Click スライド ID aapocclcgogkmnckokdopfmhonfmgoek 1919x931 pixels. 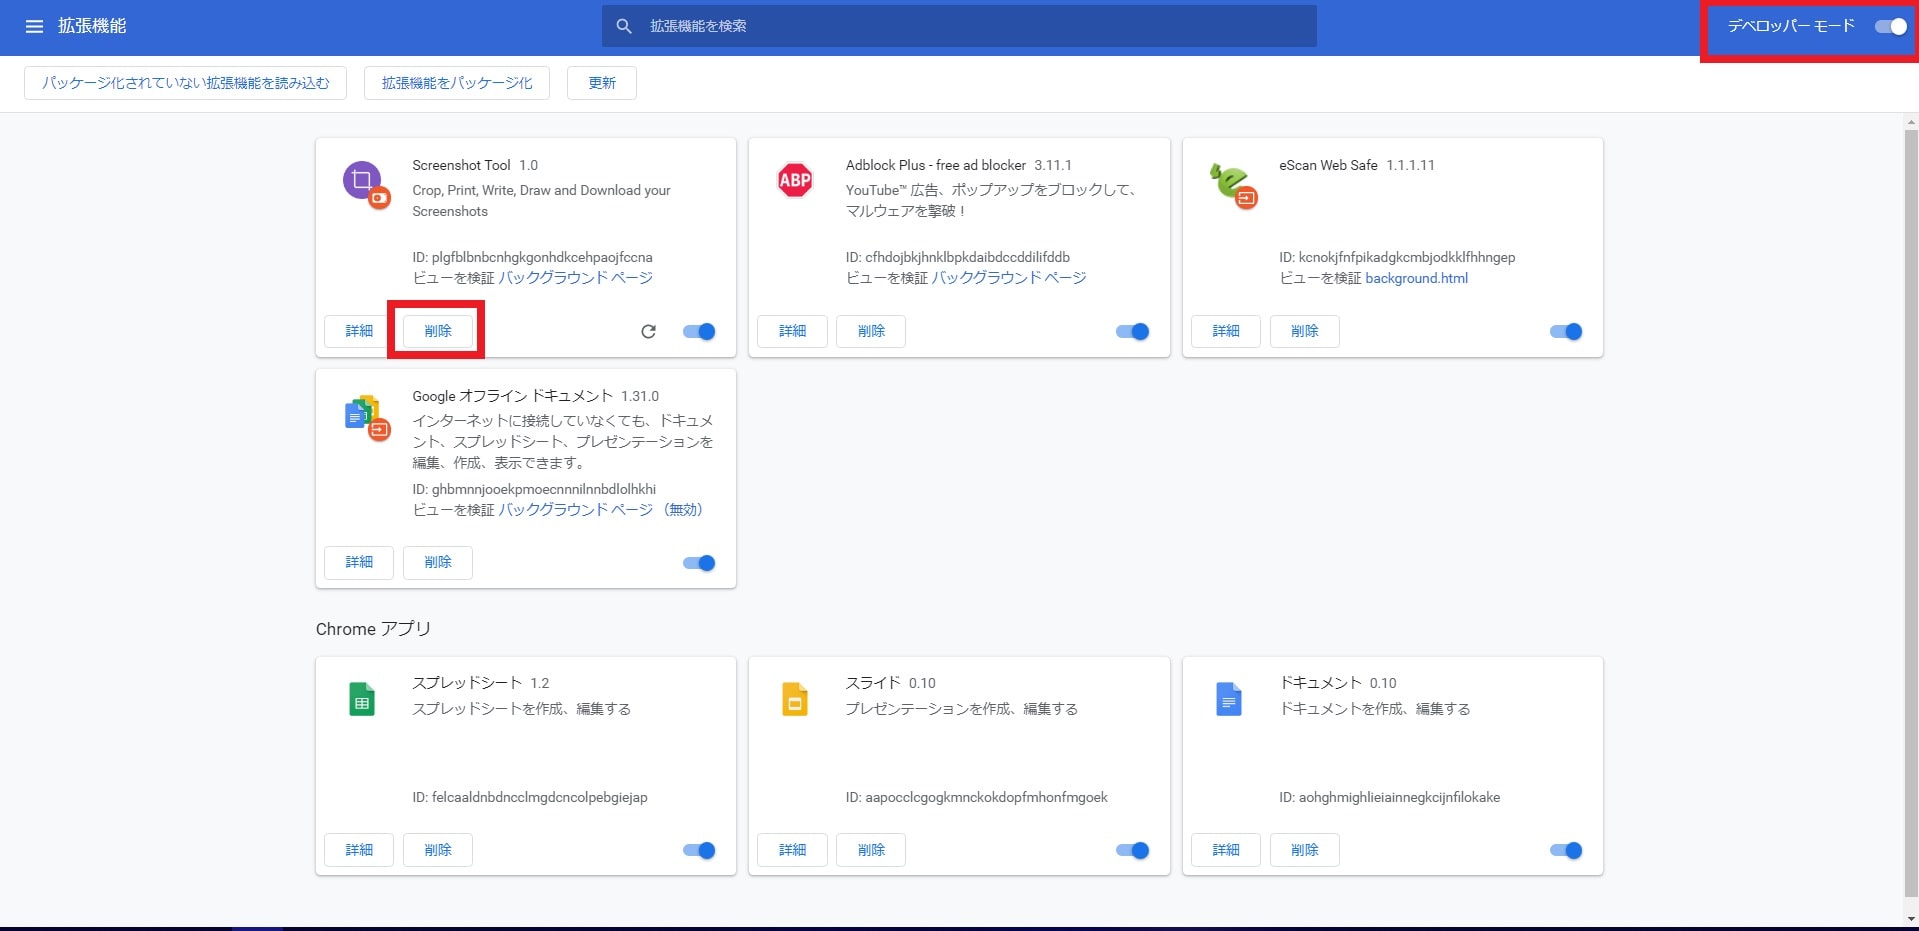point(977,797)
